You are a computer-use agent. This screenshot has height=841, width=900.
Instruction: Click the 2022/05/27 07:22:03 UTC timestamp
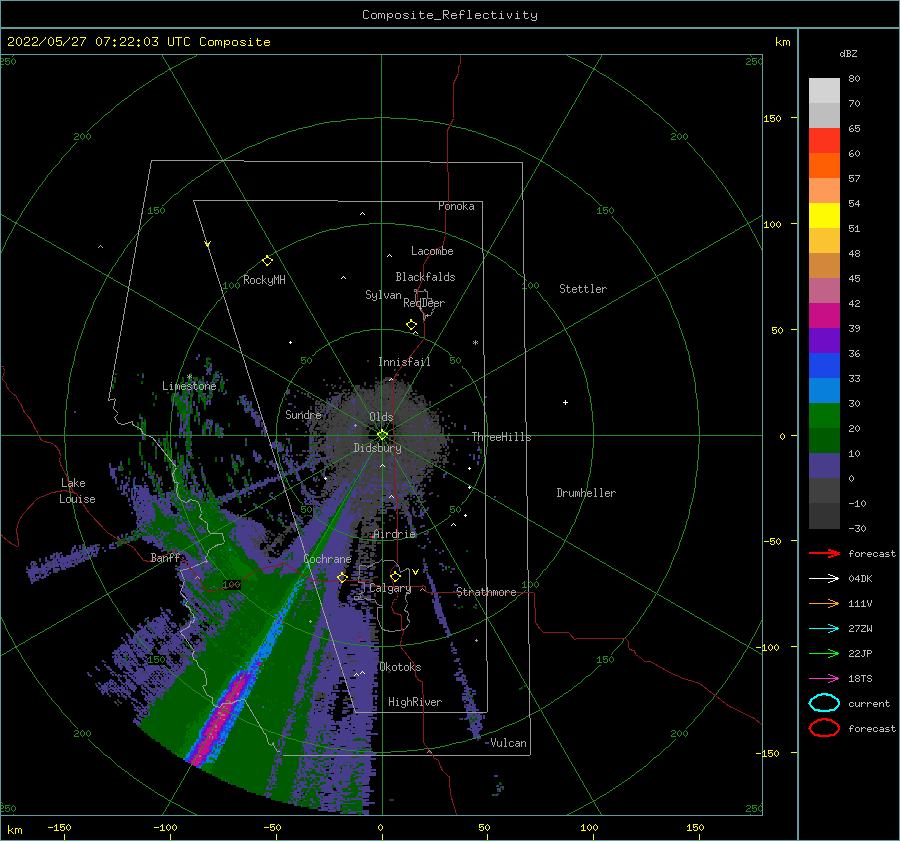coord(138,42)
